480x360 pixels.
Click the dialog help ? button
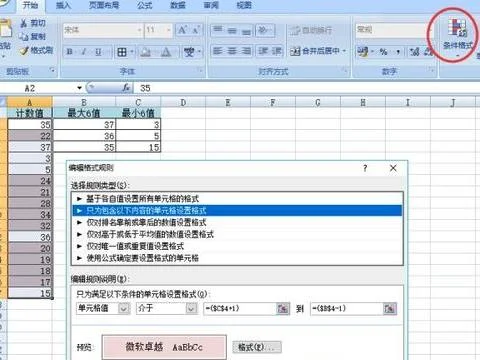click(365, 168)
